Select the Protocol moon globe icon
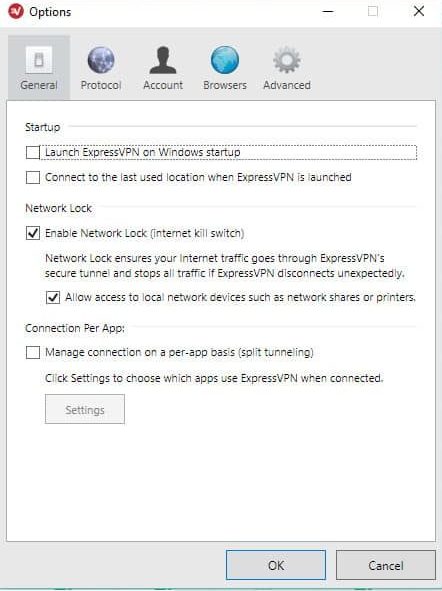 click(x=101, y=60)
